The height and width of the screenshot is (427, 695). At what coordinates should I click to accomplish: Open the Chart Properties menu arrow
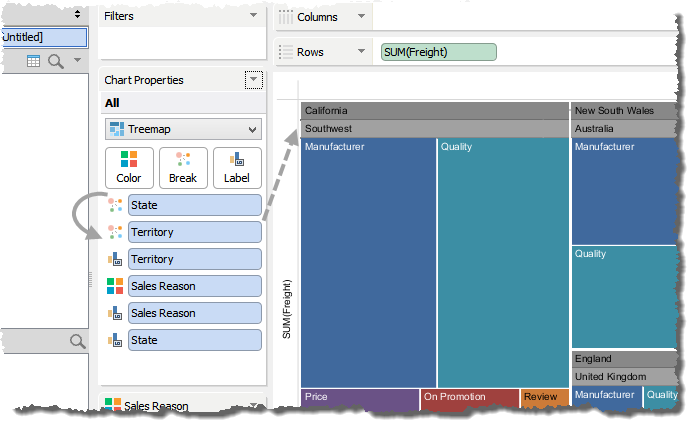point(254,80)
